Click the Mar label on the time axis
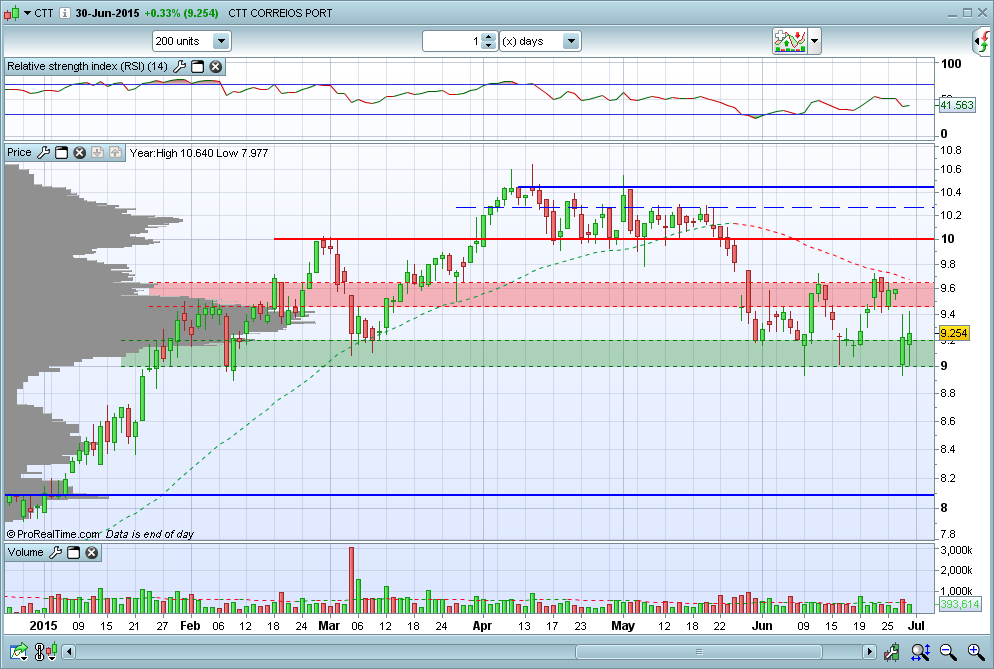The height and width of the screenshot is (669, 994). [329, 626]
